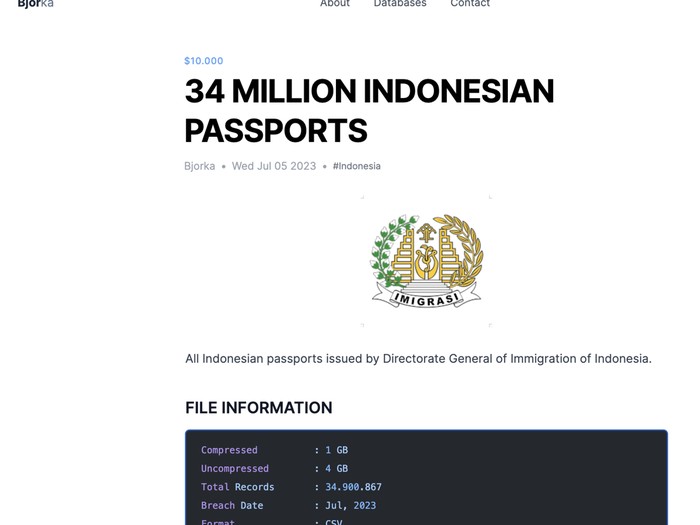
Task: Click the Imigrasi emblem image
Action: (426, 261)
